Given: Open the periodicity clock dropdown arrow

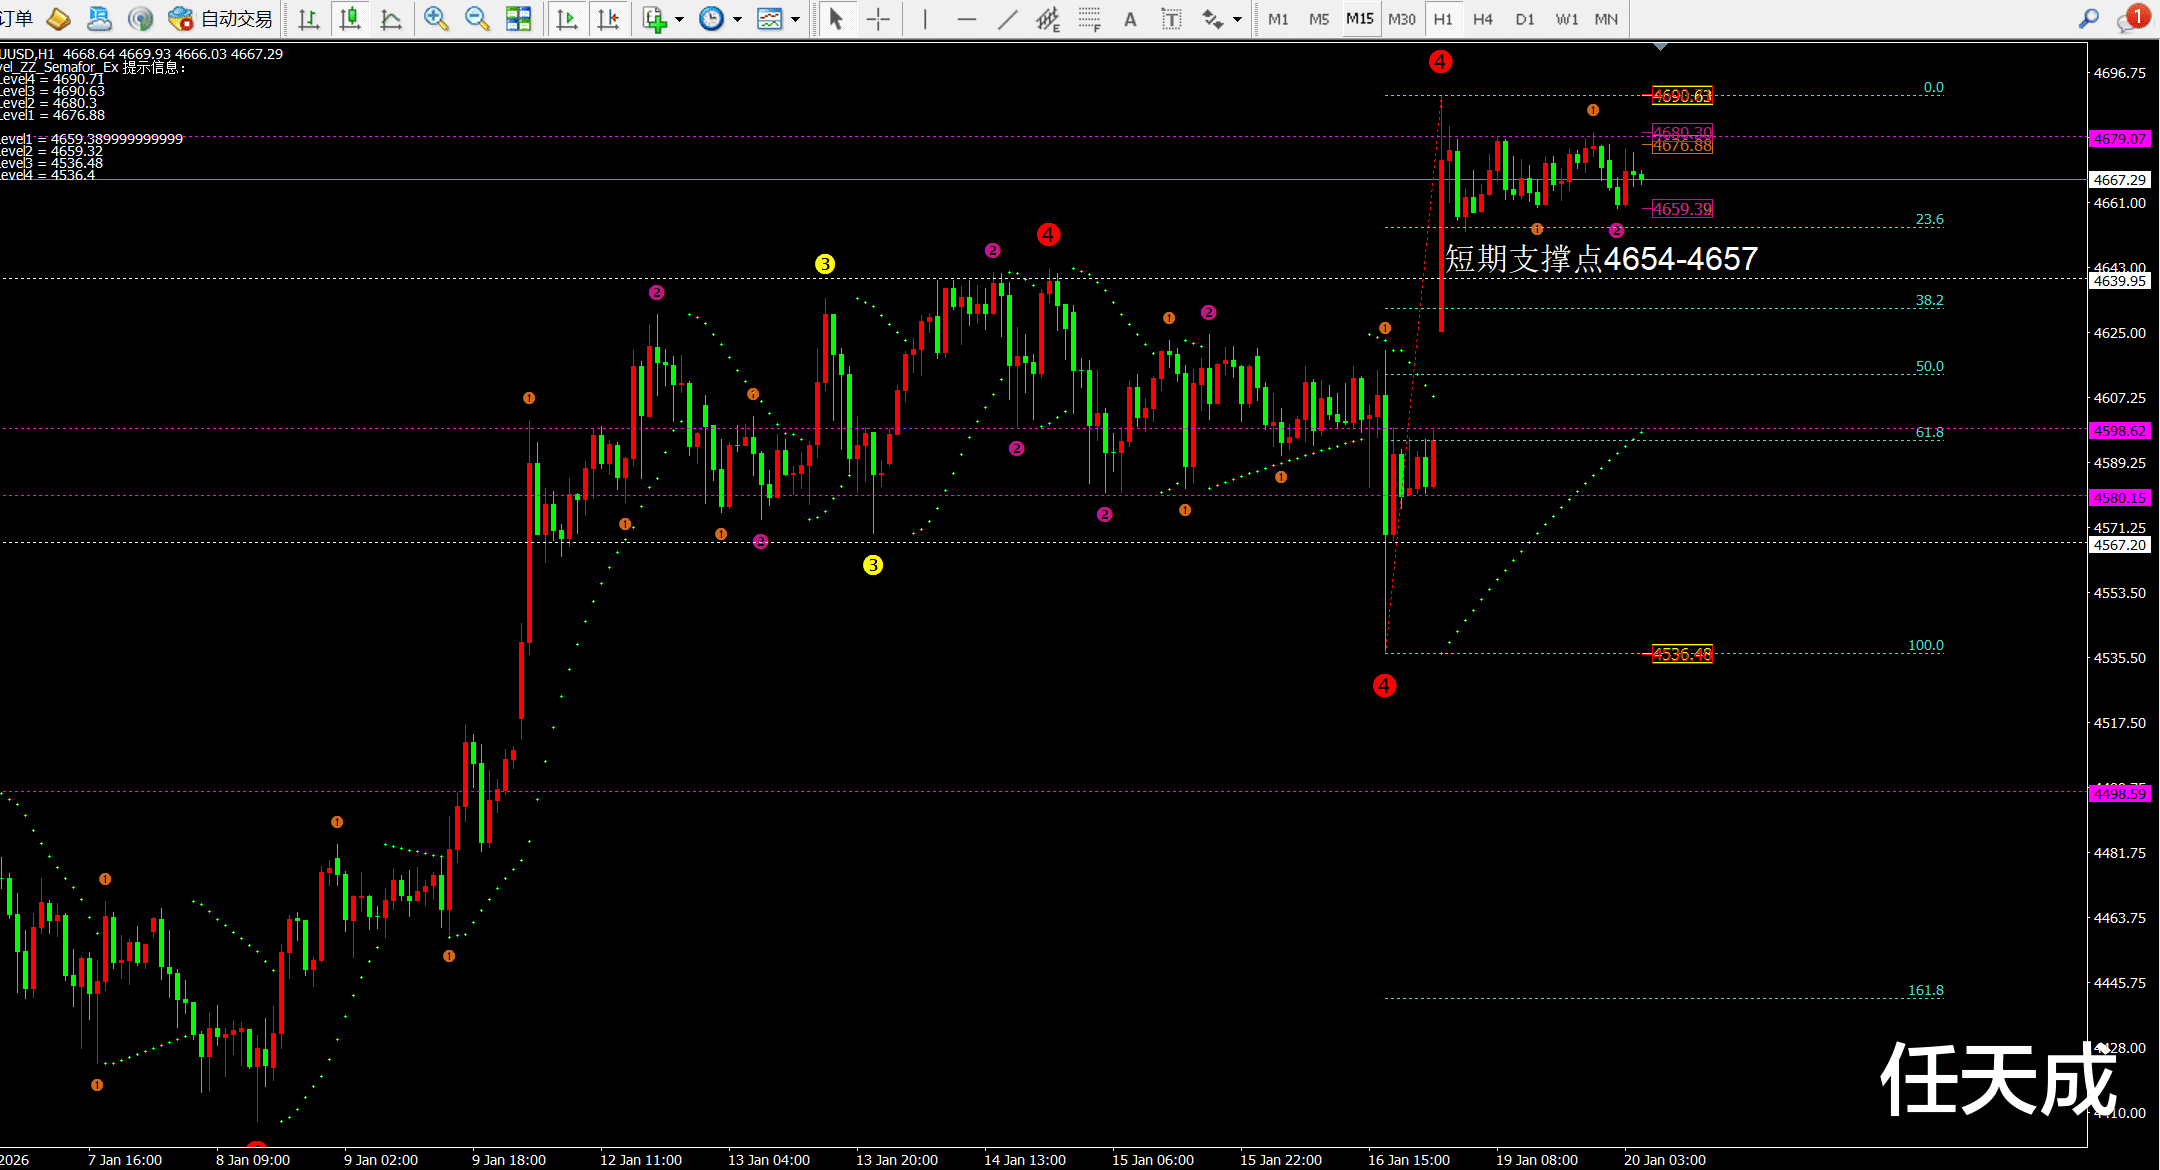Looking at the screenshot, I should [x=738, y=19].
